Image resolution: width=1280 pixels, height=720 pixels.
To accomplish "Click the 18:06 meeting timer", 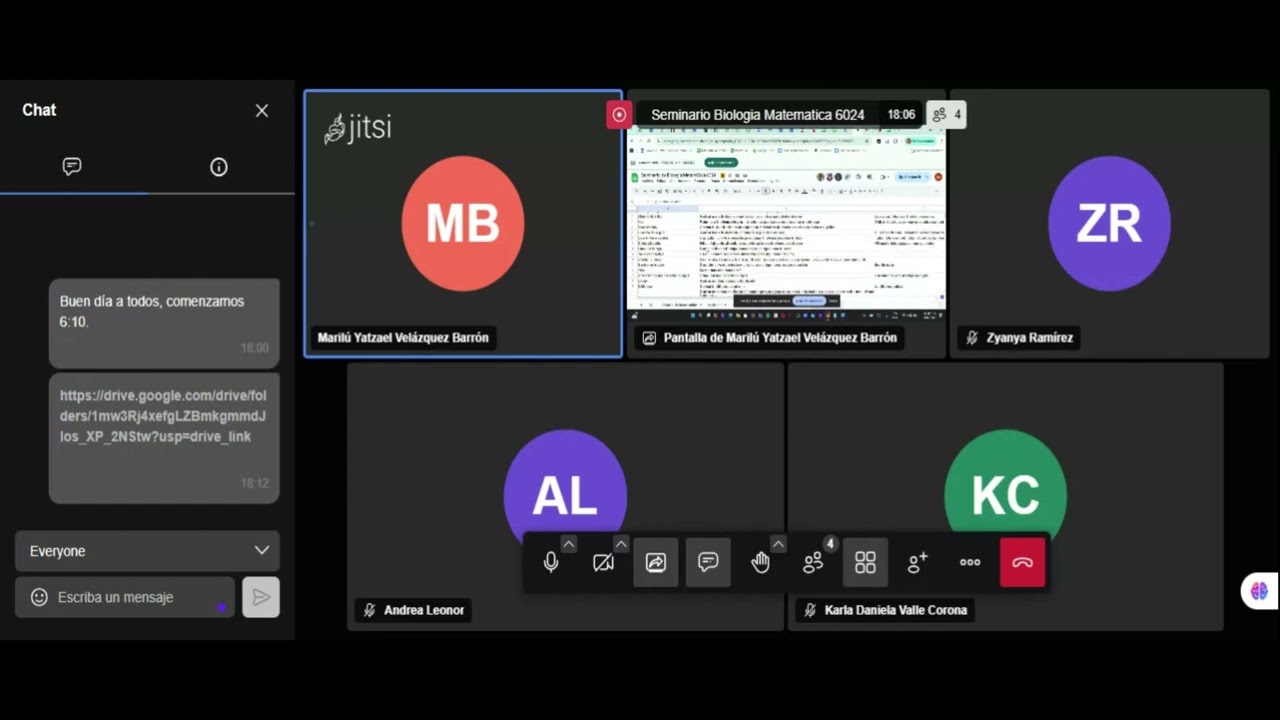I will click(901, 115).
